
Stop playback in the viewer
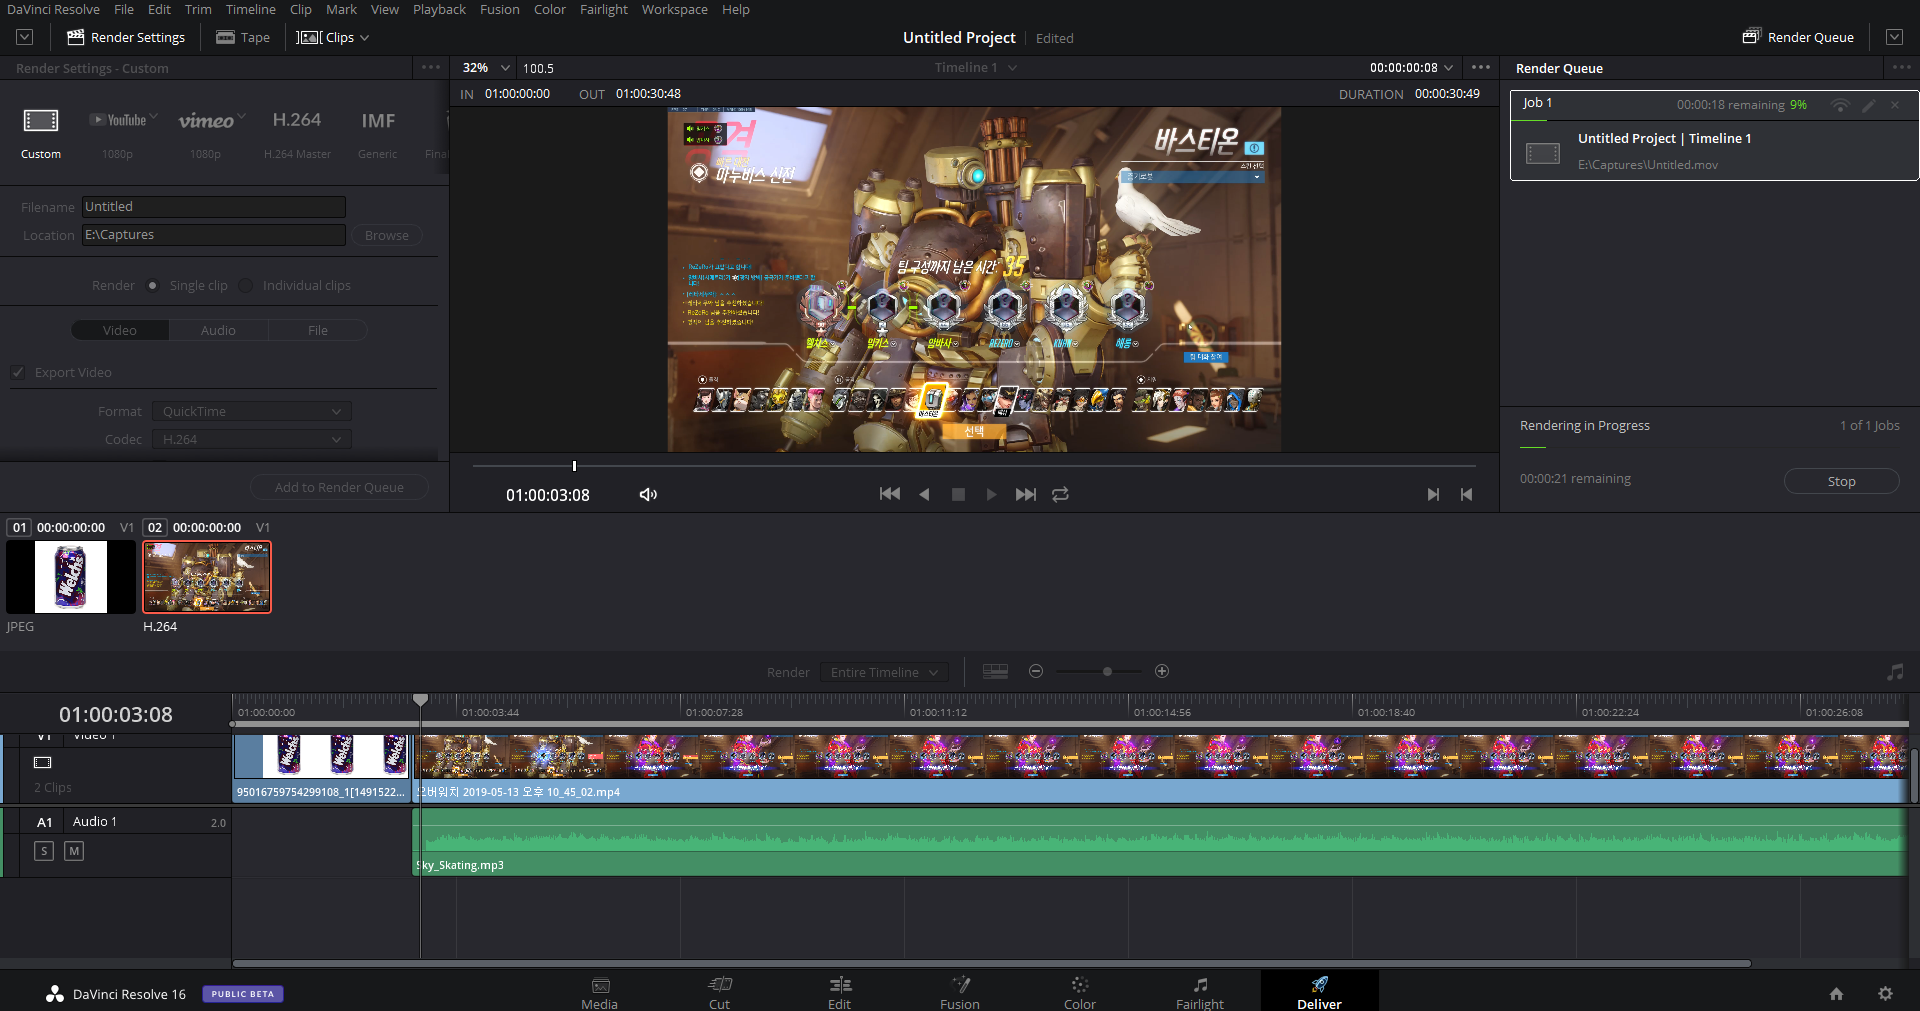(958, 494)
